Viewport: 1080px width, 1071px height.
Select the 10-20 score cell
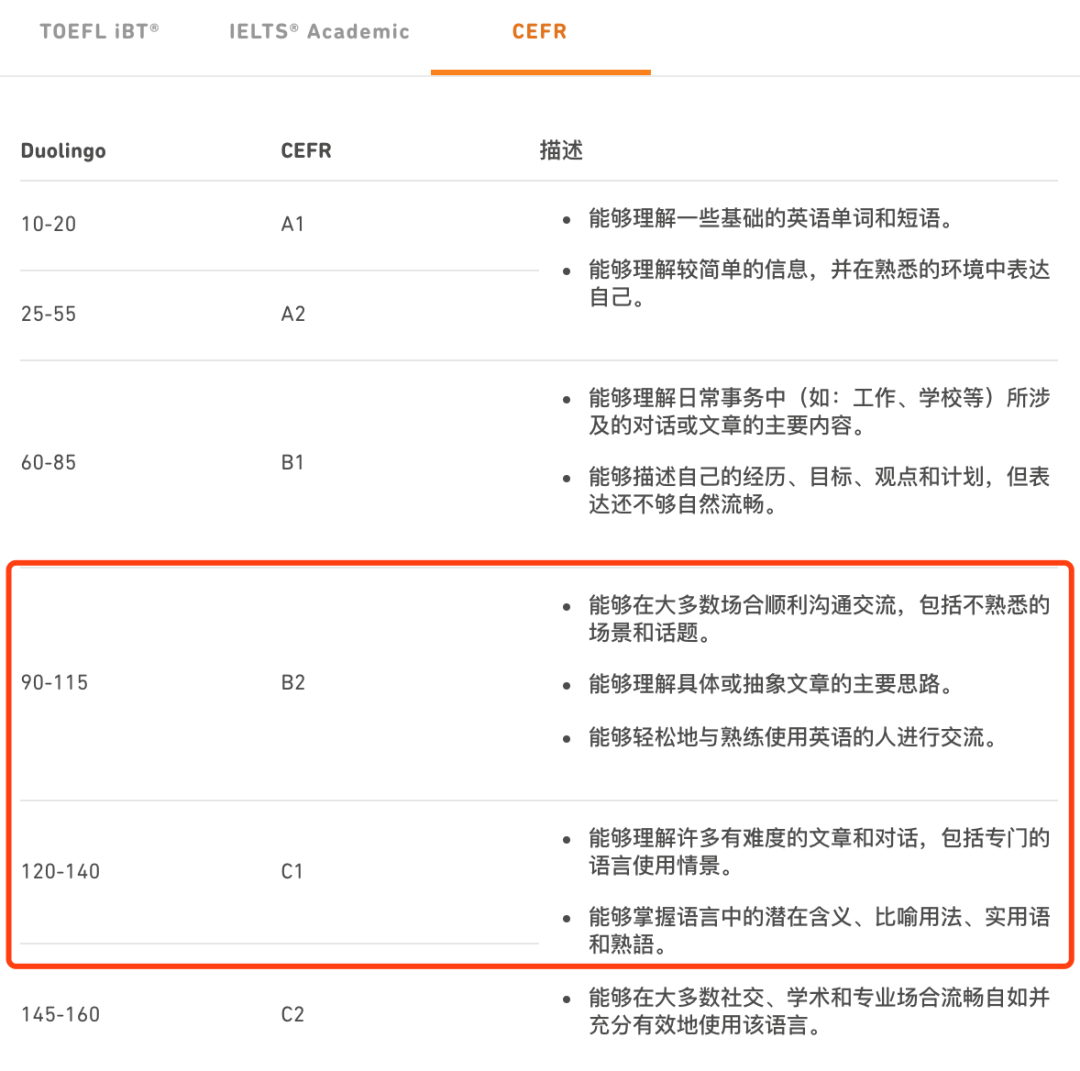(48, 224)
